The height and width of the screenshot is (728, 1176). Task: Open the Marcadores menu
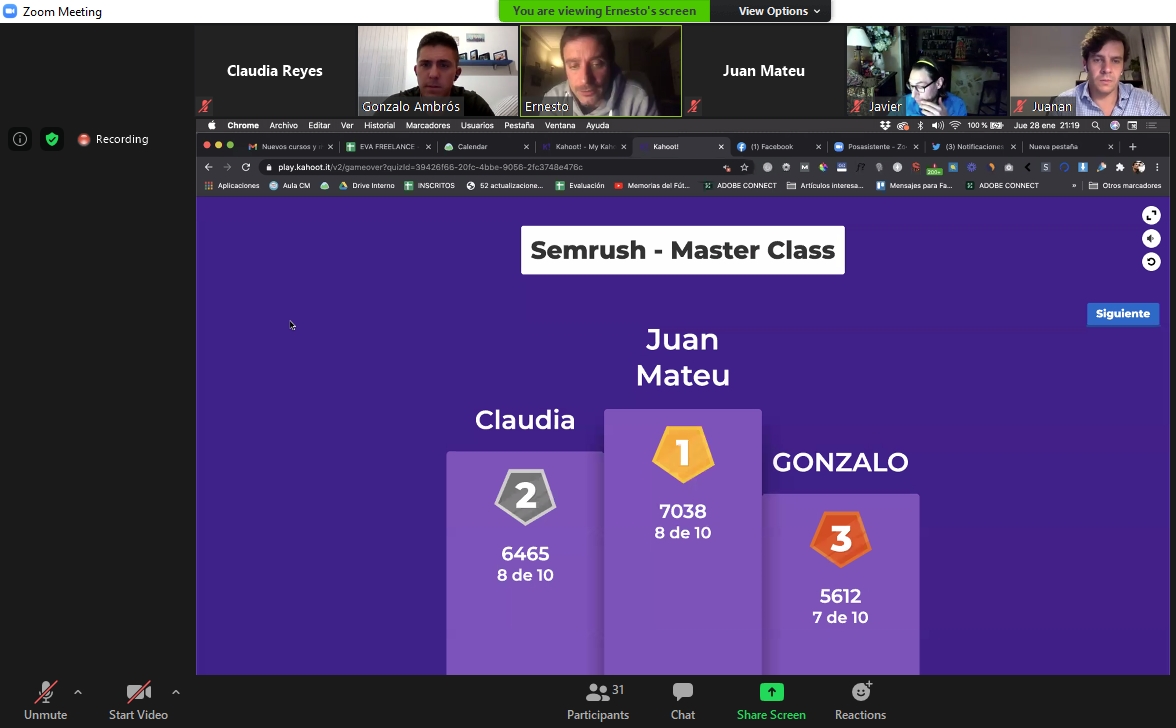point(428,125)
